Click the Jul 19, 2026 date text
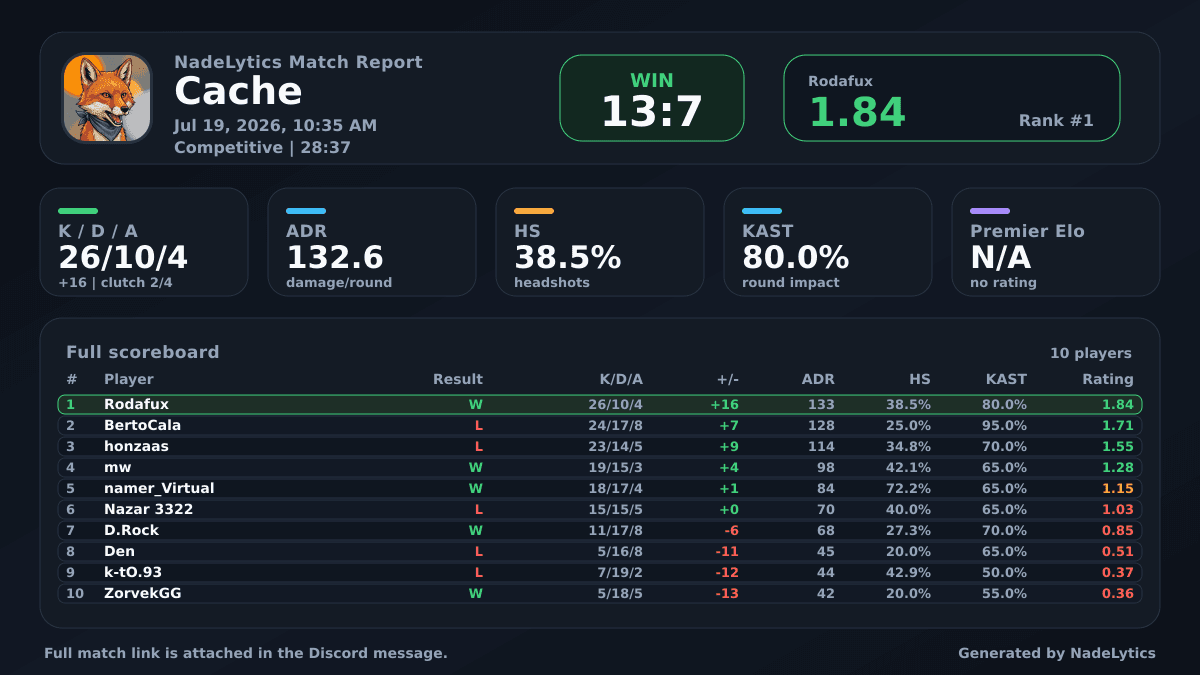 point(275,125)
